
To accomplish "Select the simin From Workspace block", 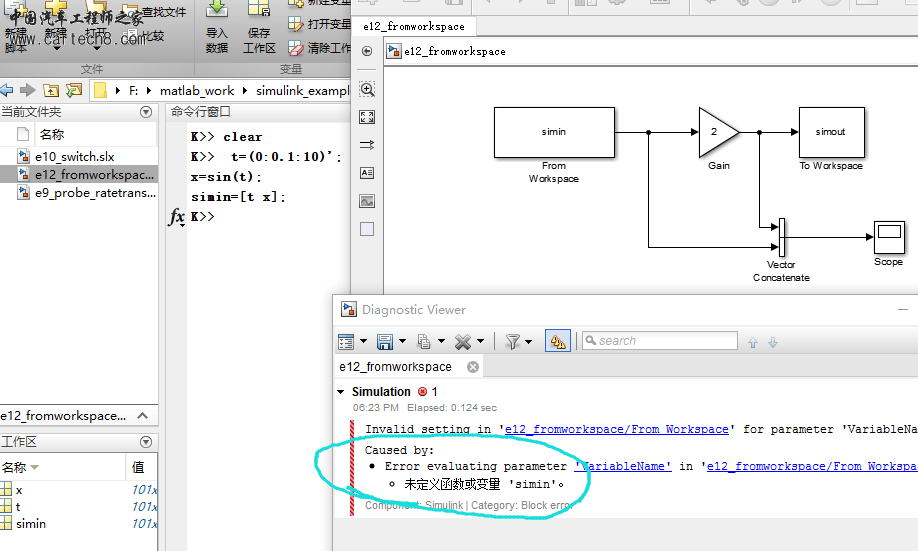I will (x=554, y=132).
